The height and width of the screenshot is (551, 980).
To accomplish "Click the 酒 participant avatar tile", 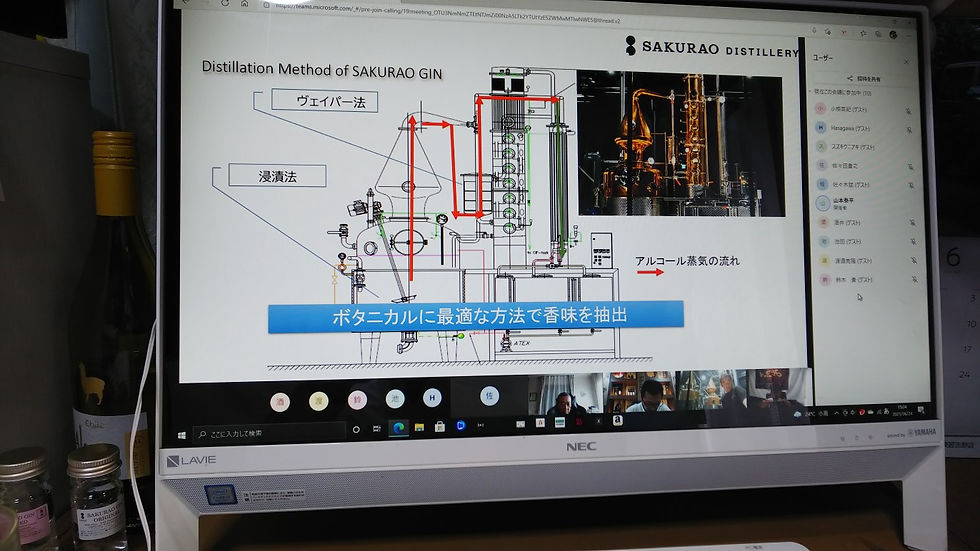I will [280, 402].
